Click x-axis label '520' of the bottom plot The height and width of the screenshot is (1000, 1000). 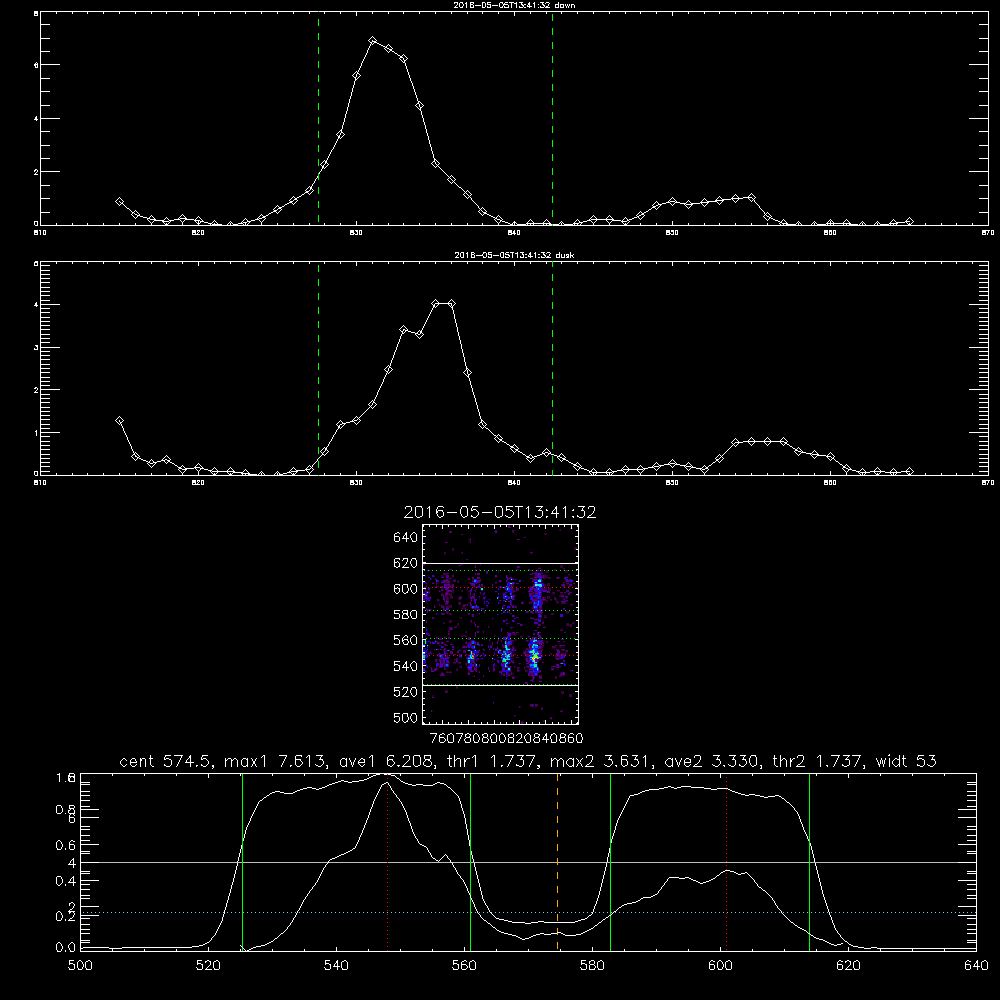(x=208, y=966)
